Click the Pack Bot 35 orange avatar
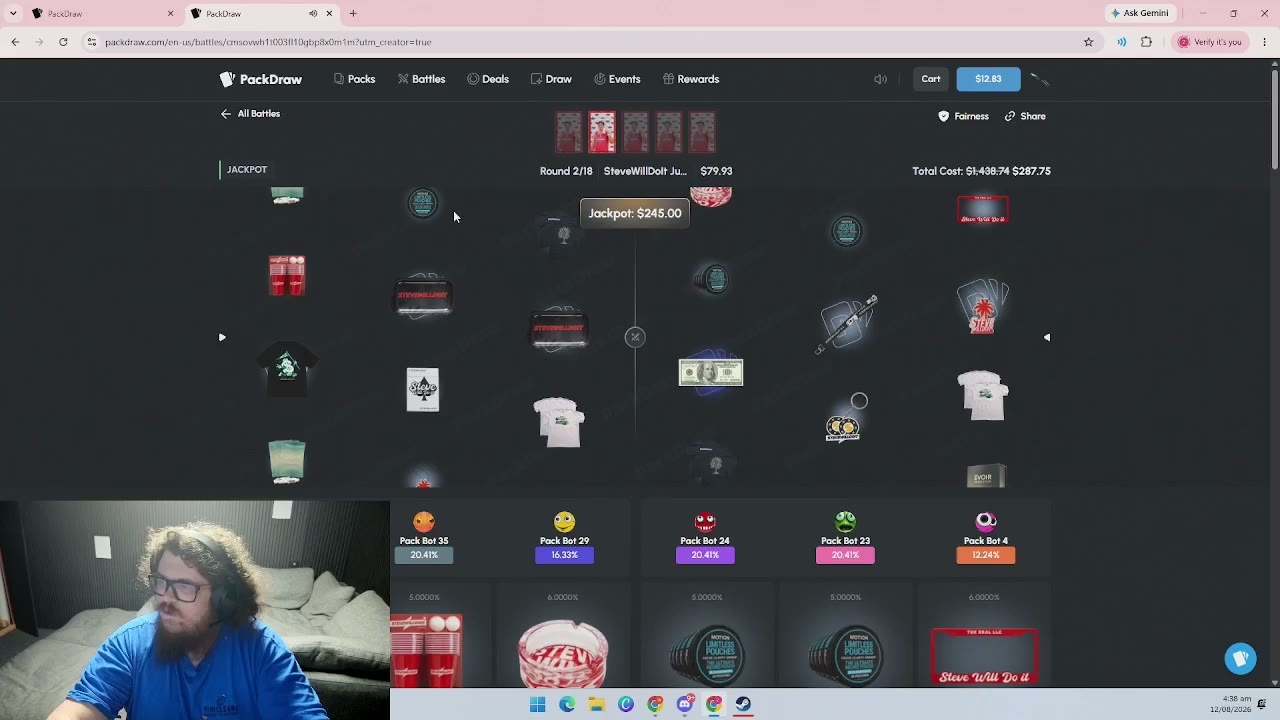The image size is (1280, 720). coord(424,521)
